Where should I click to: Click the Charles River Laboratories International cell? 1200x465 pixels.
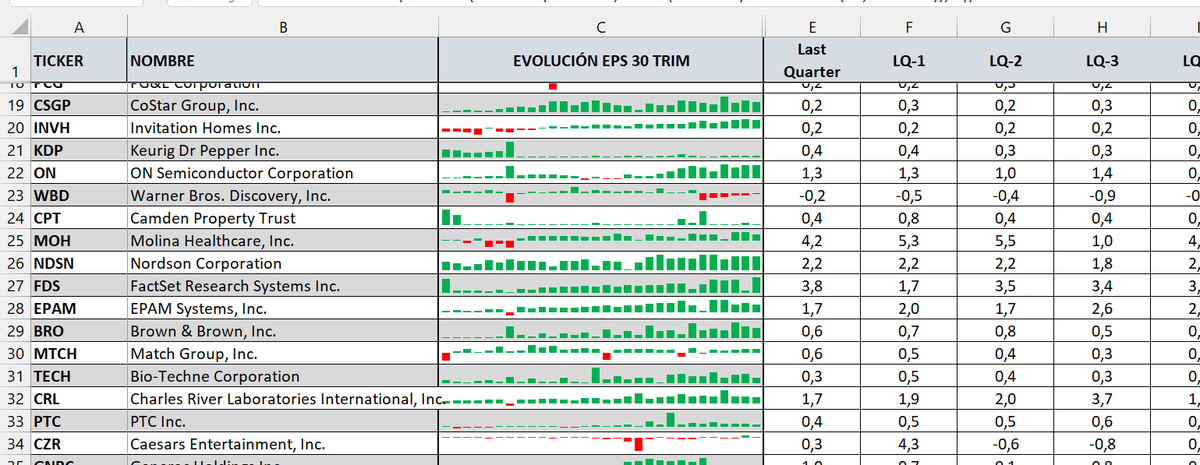283,399
